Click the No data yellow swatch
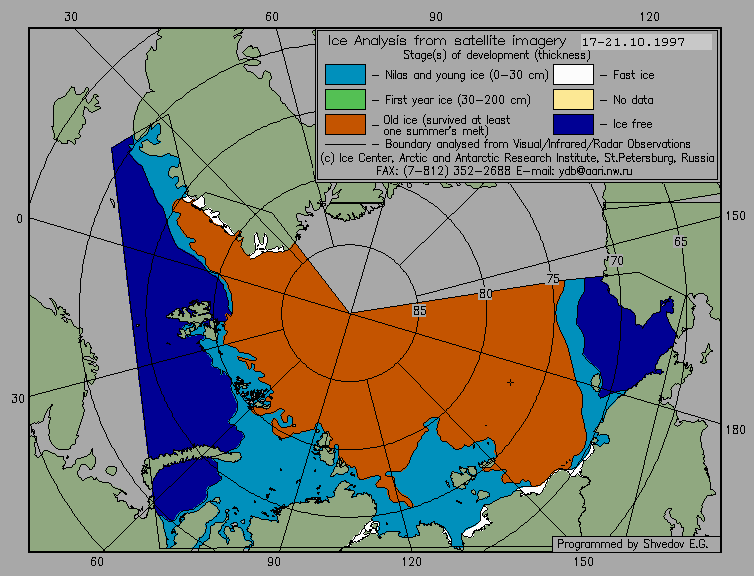Viewport: 754px width, 576px height. tap(573, 100)
